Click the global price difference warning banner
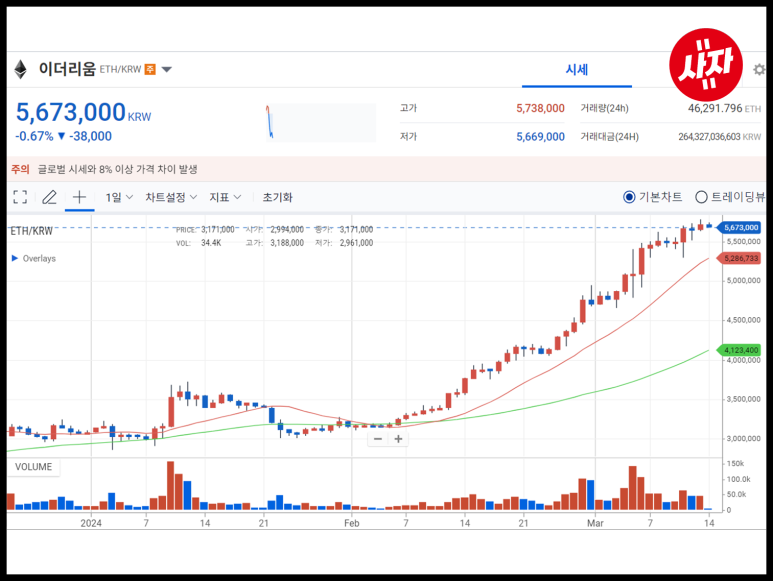Image resolution: width=773 pixels, height=581 pixels. pyautogui.click(x=386, y=169)
